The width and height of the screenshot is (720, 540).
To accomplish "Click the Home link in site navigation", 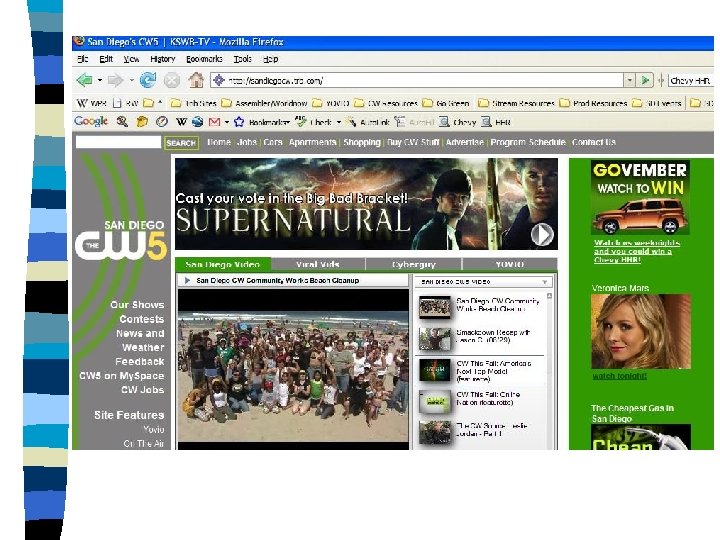I will 219,142.
